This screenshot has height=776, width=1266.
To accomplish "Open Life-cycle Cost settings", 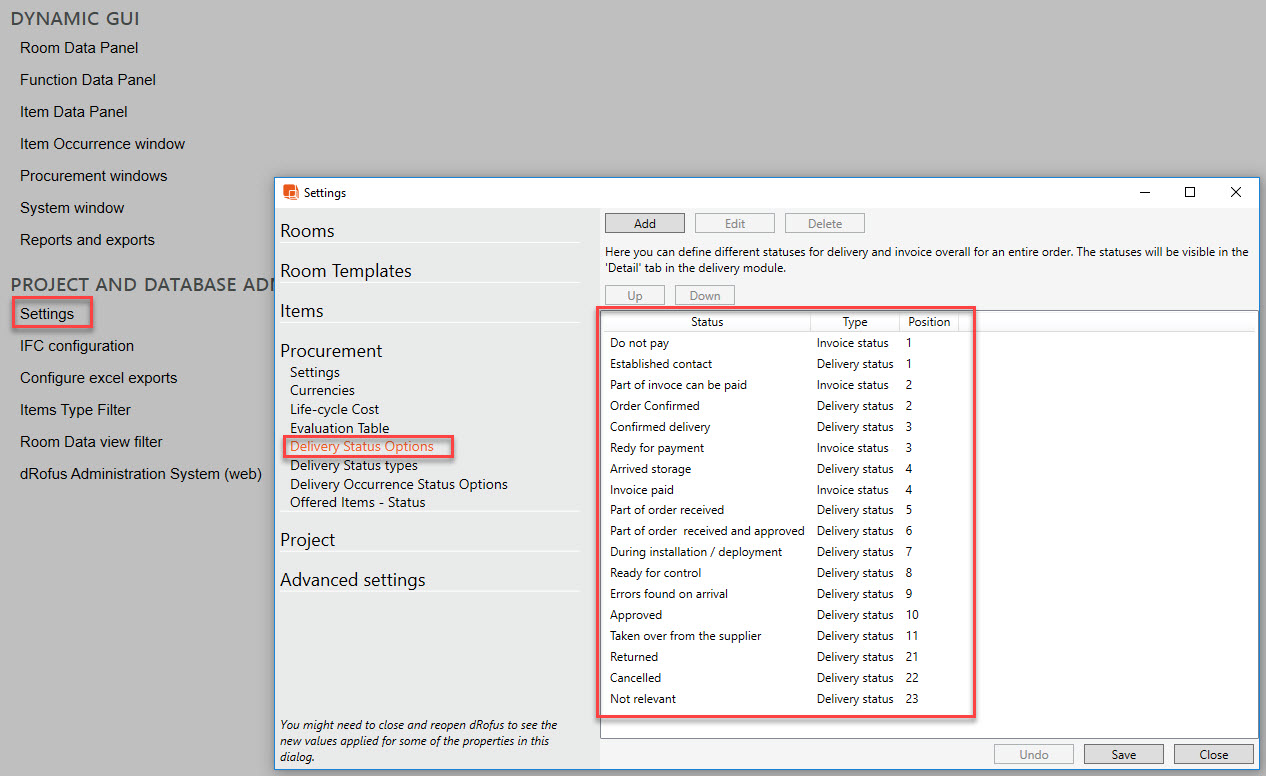I will coord(334,409).
